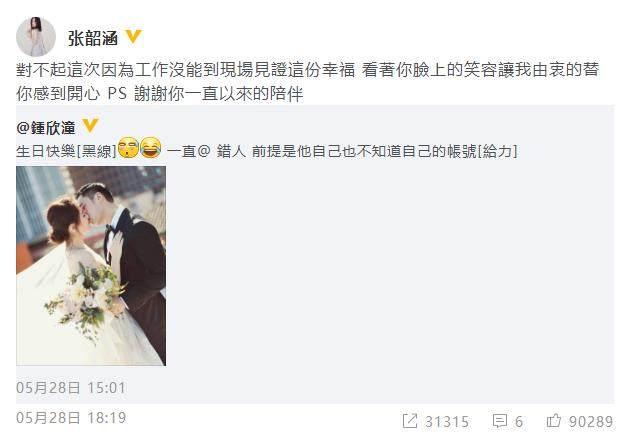
Task: Click the verified badge beside 张韶涵
Action: (x=133, y=37)
